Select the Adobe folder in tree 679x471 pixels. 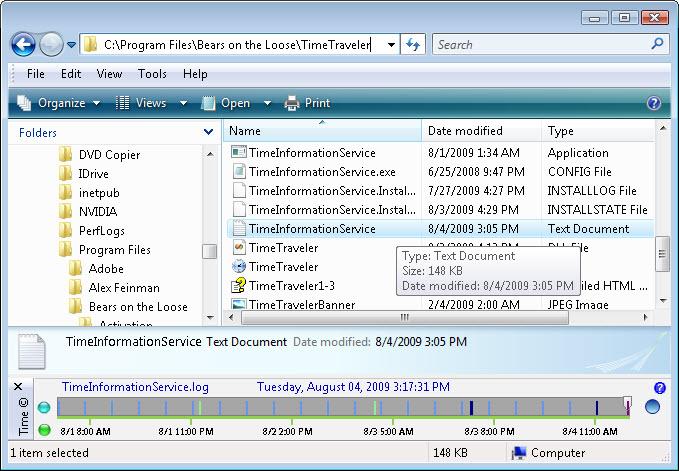click(x=97, y=269)
